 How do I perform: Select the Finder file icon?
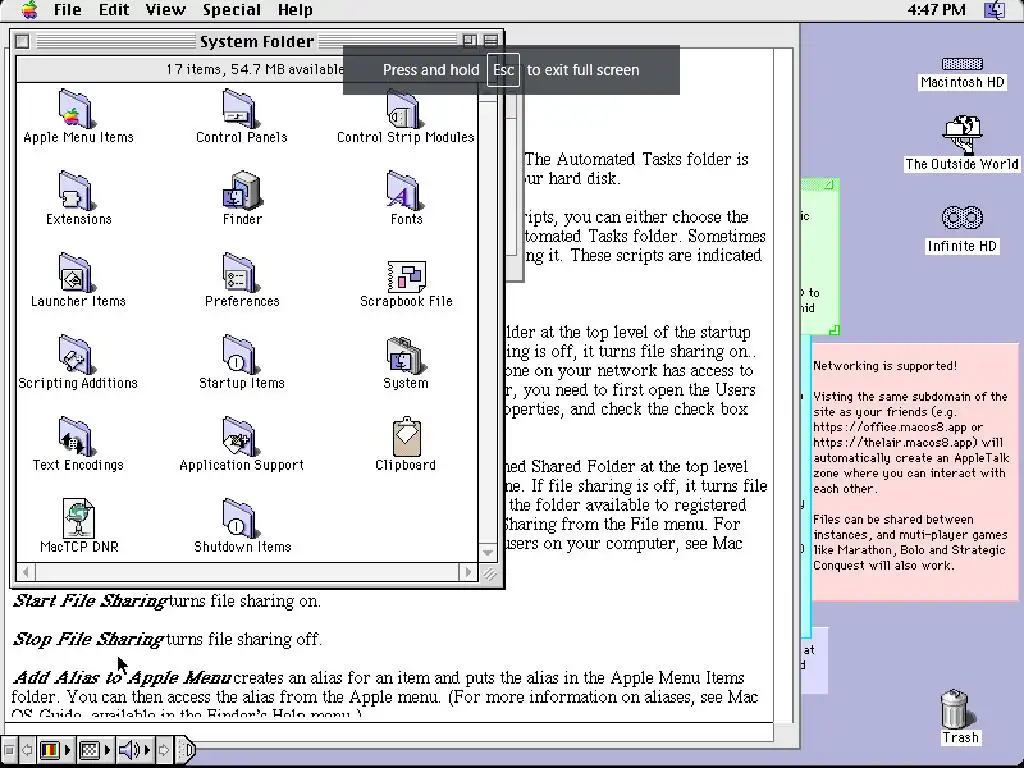tap(242, 191)
